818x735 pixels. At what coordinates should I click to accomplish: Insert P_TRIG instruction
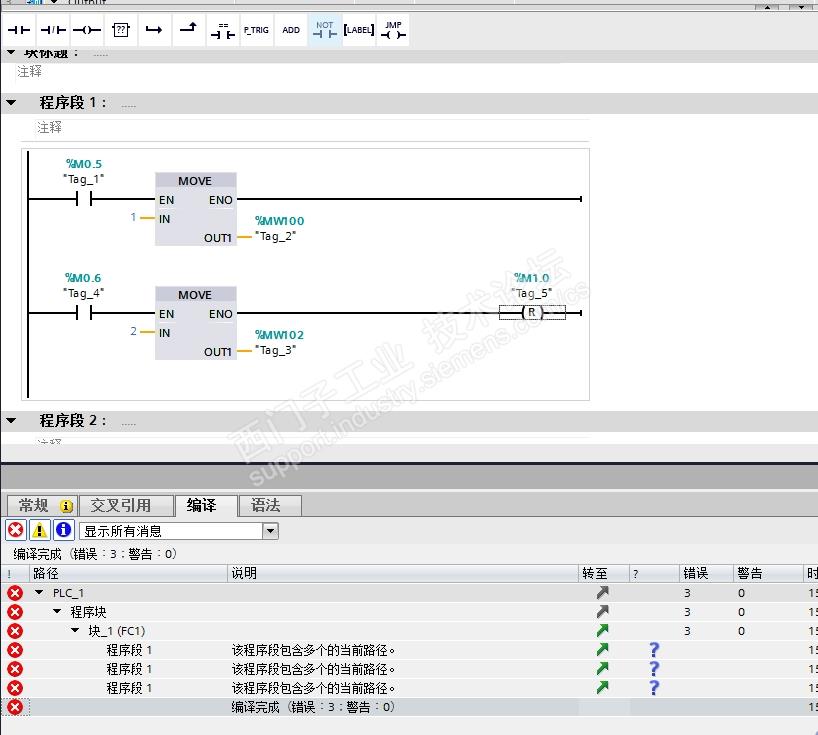[256, 30]
